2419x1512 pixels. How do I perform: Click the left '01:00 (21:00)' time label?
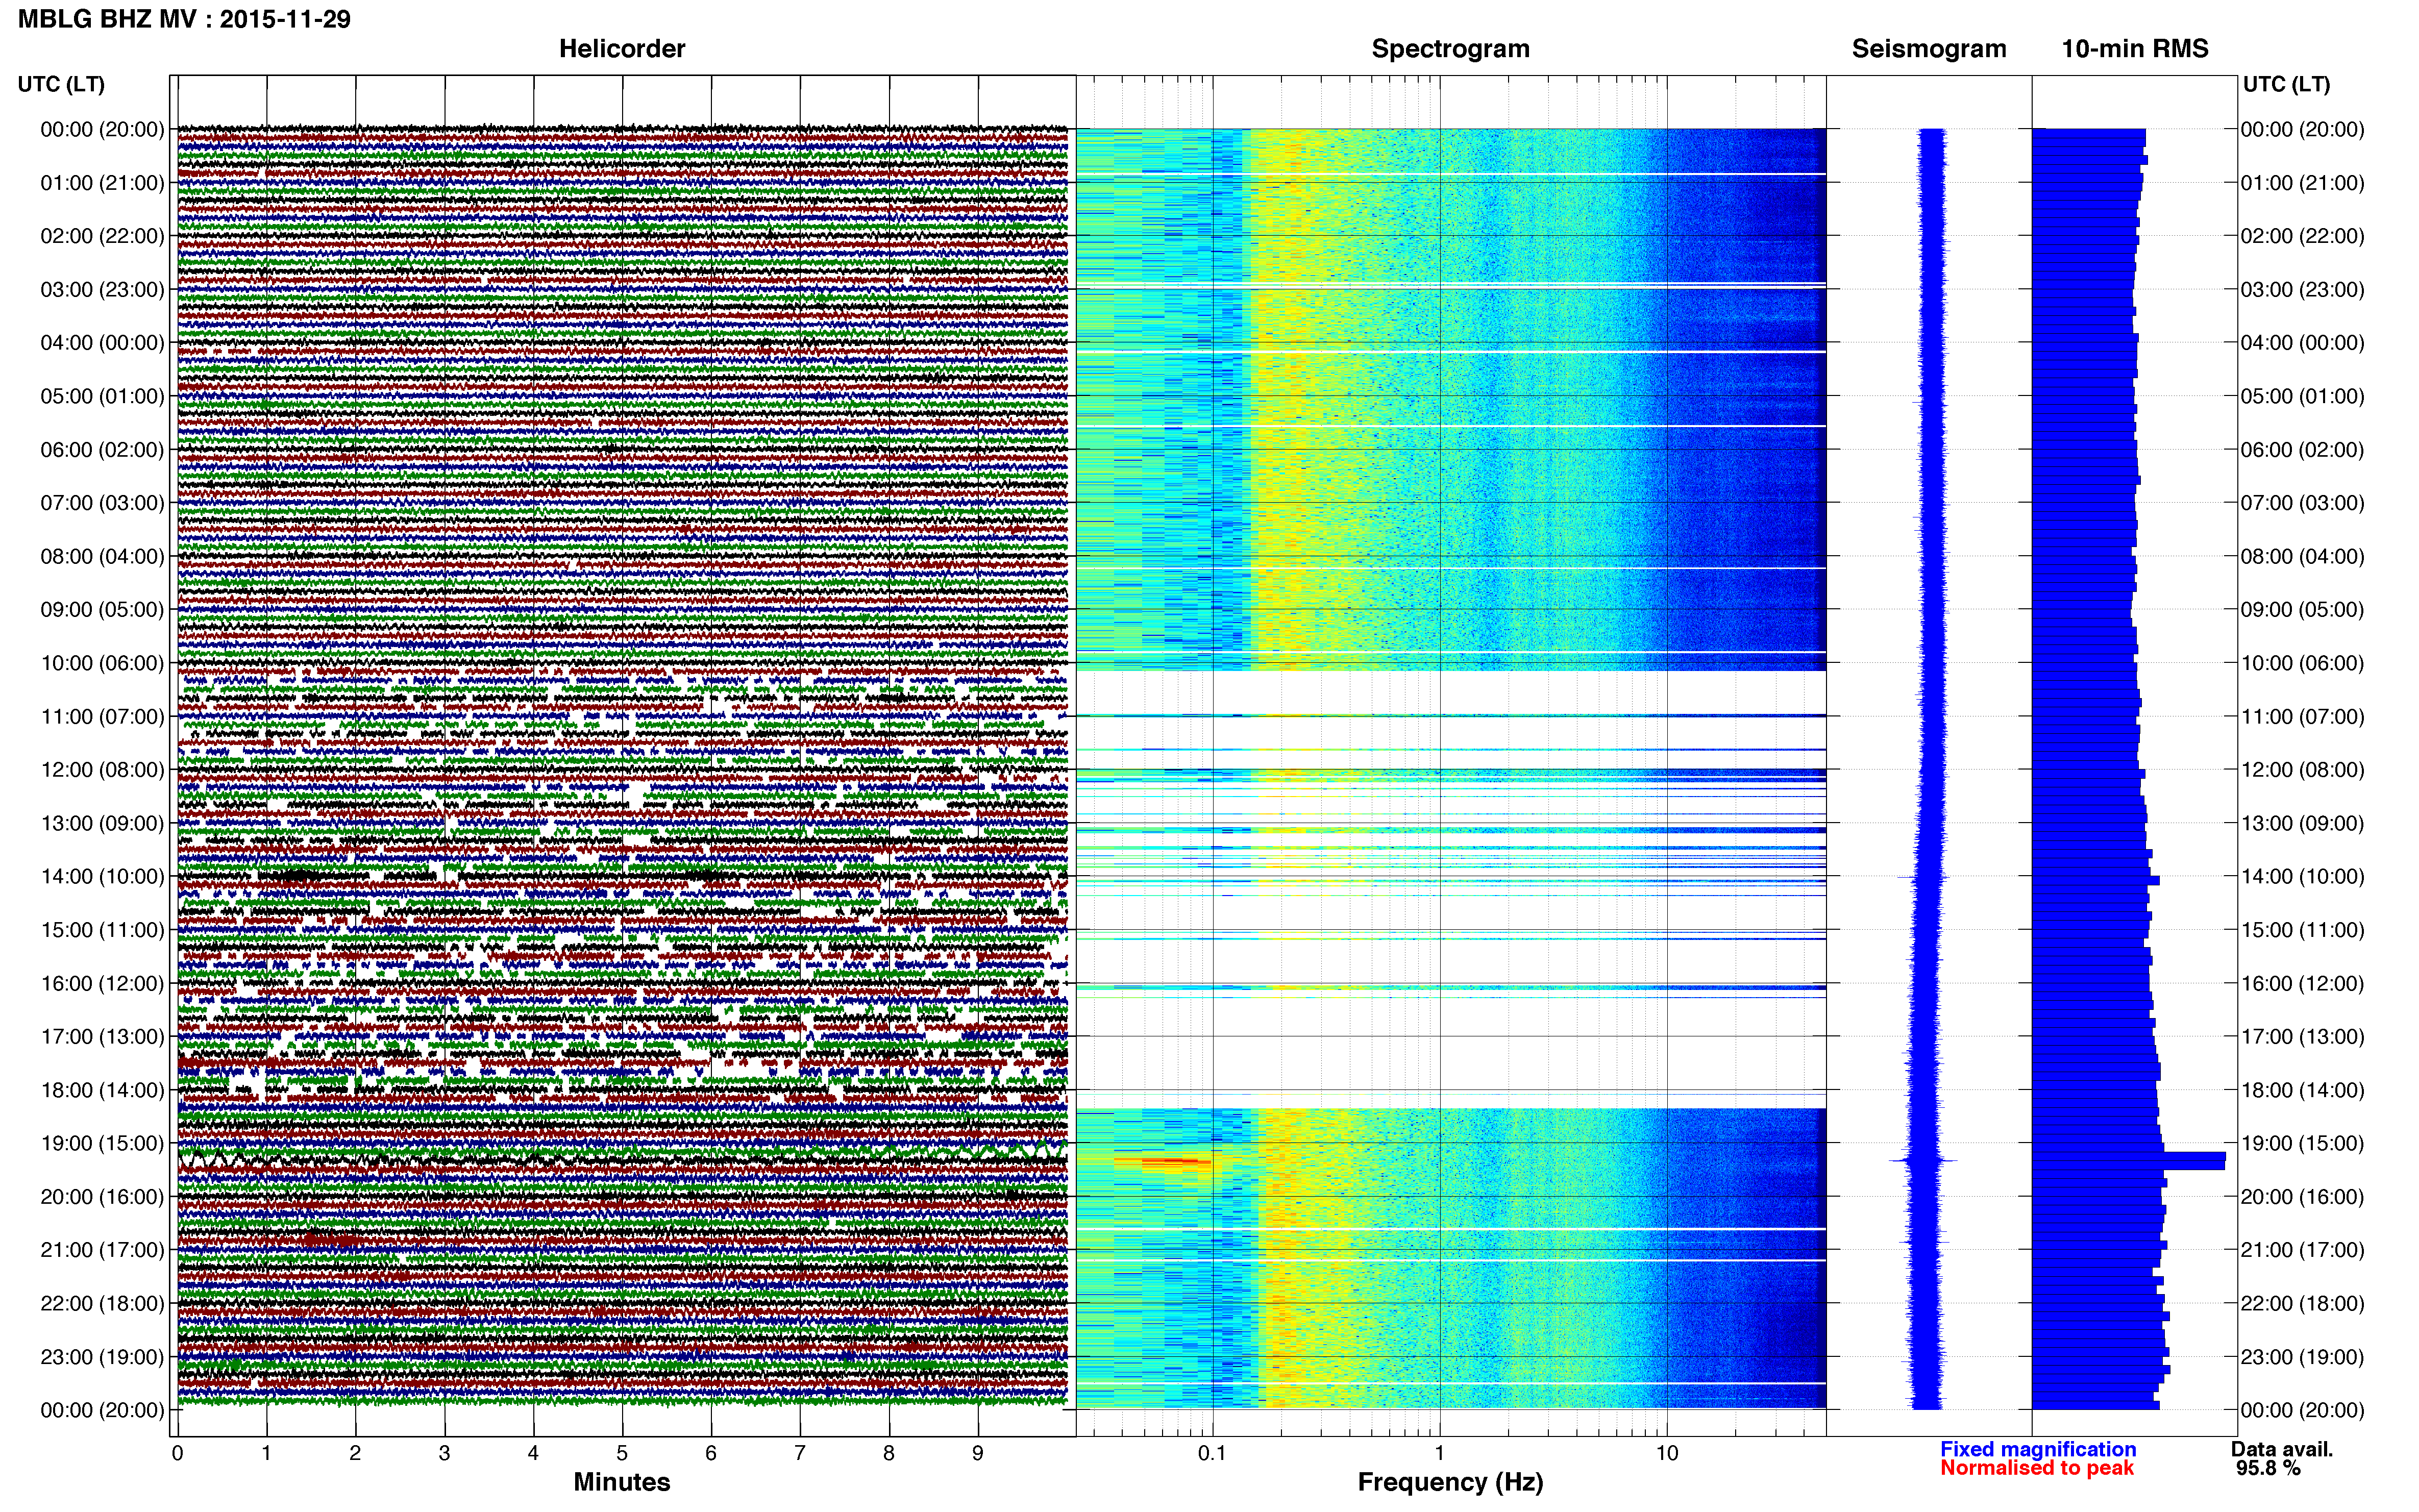coord(102,183)
